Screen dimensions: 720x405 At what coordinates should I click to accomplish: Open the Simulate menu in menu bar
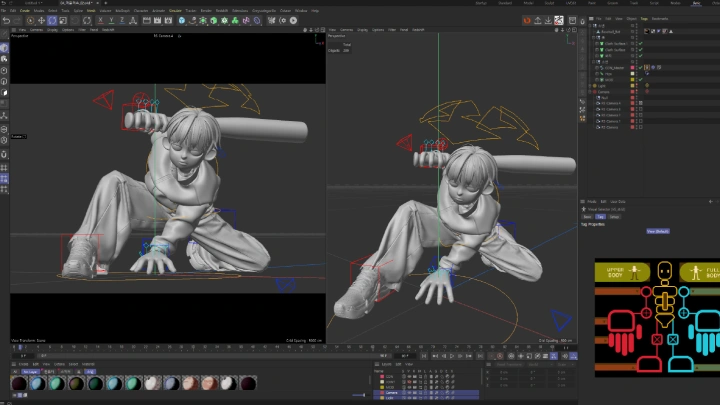tap(175, 11)
